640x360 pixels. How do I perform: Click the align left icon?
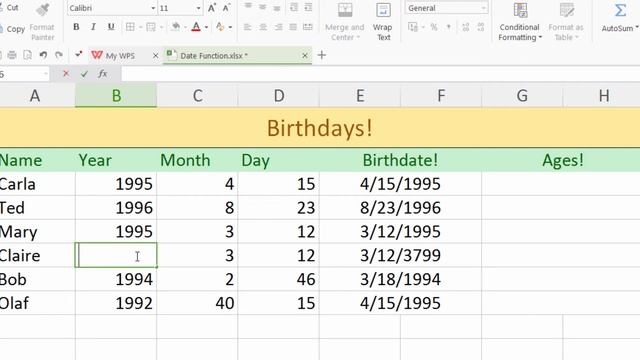[247, 27]
